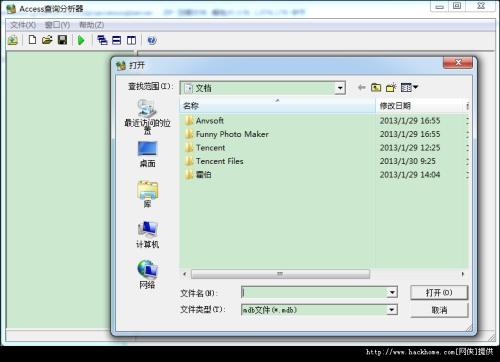Tile windows horizontally from the toolbar
The height and width of the screenshot is (362, 500).
click(117, 40)
